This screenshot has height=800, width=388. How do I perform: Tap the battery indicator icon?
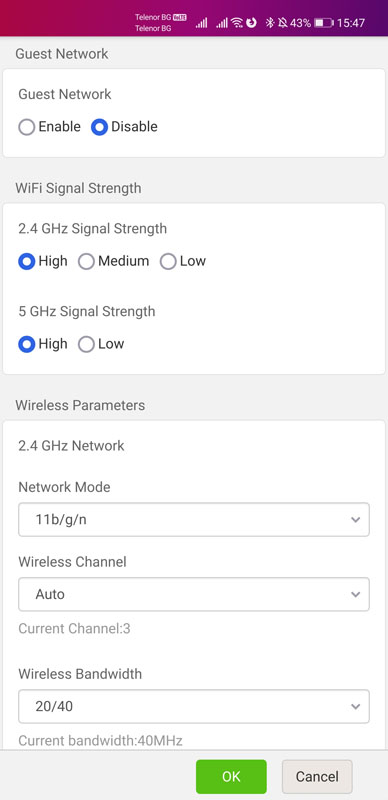pyautogui.click(x=324, y=23)
